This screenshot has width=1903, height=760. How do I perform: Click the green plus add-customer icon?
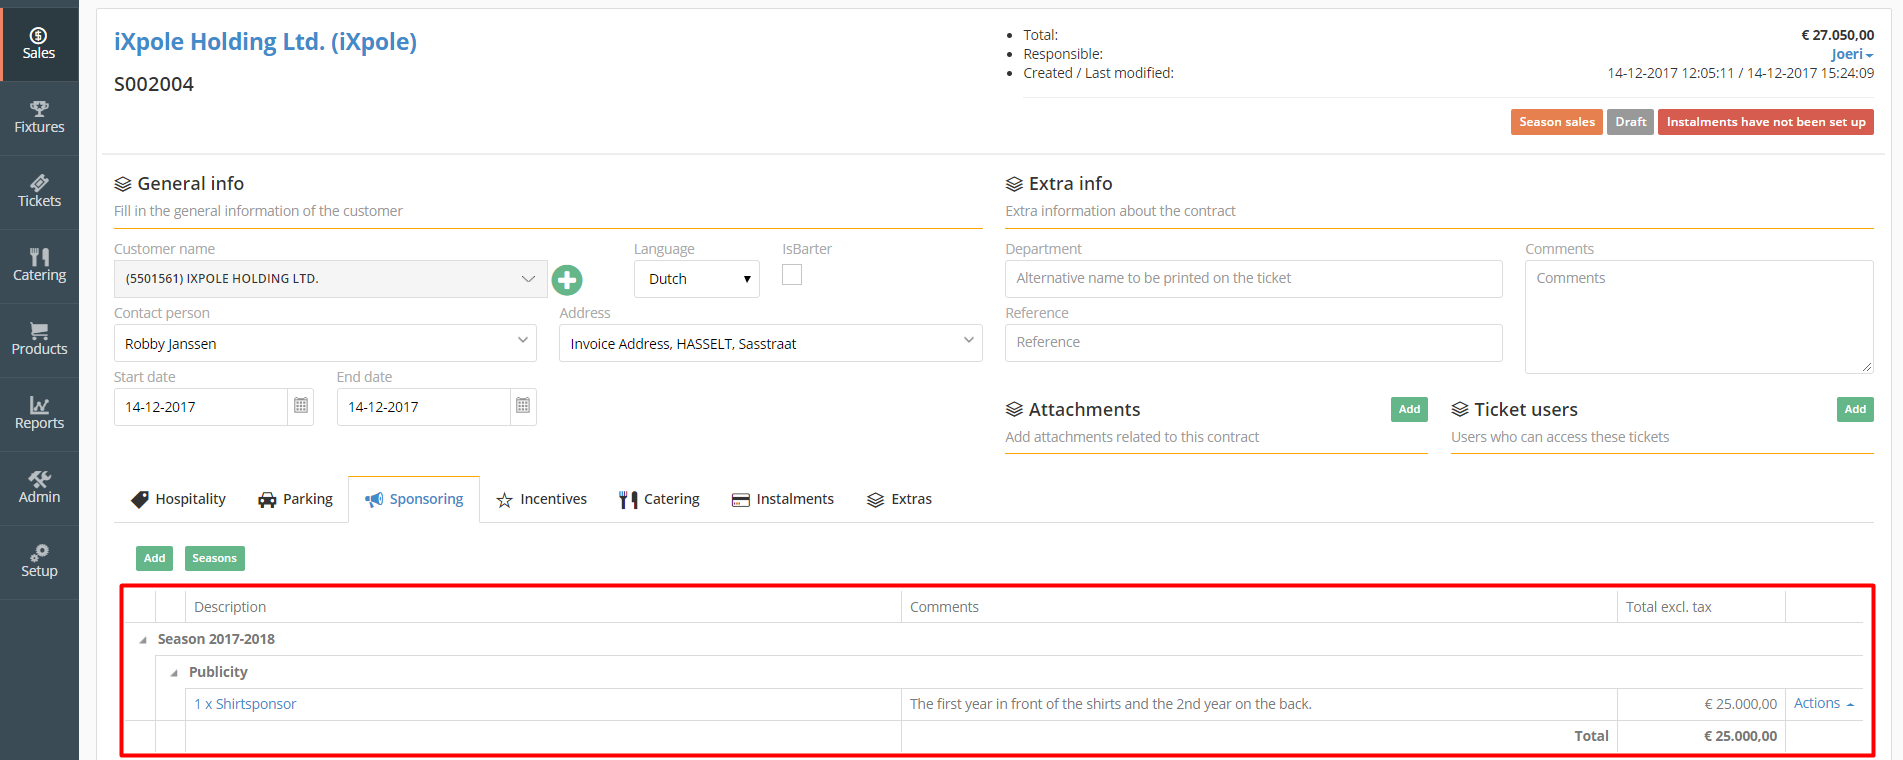pos(567,280)
